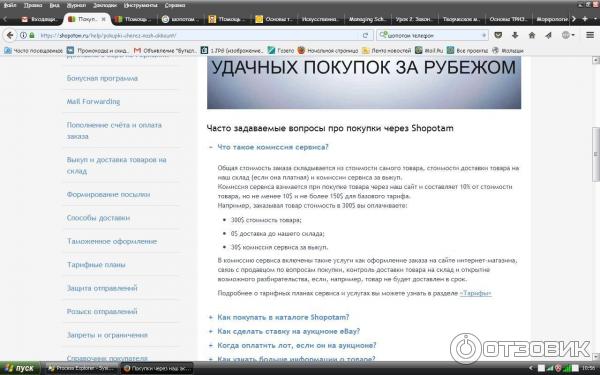Close the active Покуп... tab

click(x=103, y=19)
